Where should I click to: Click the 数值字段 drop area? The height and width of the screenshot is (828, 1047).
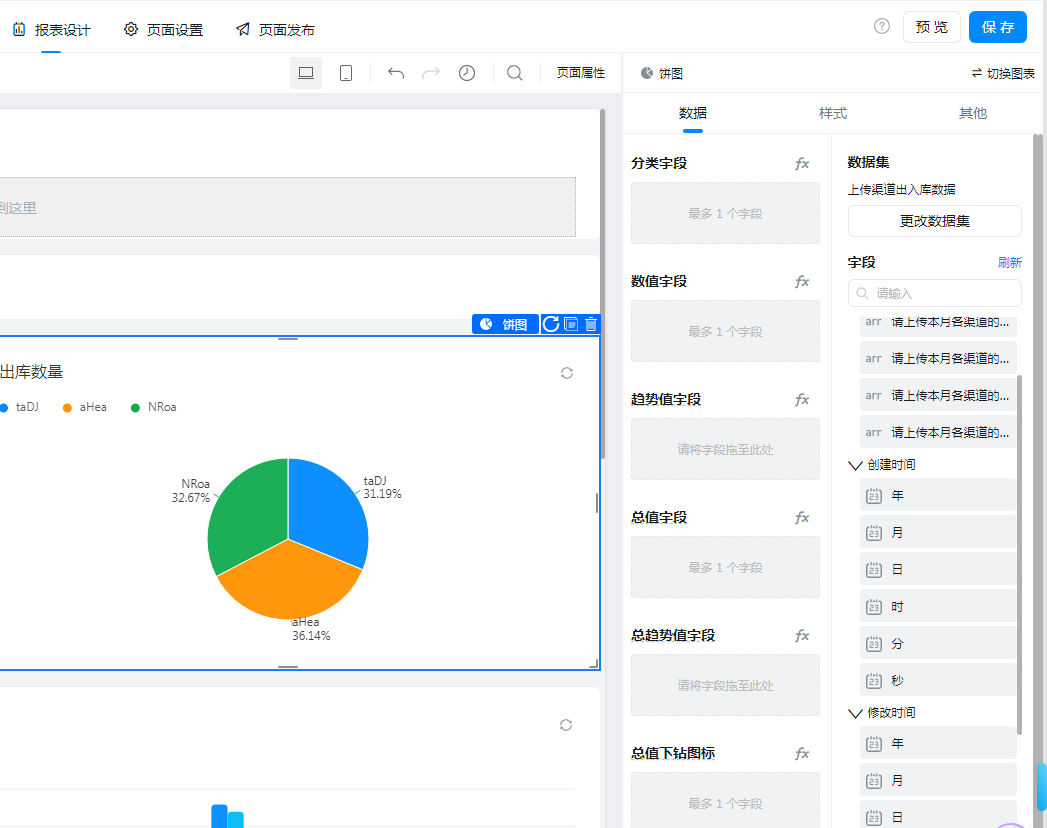(x=725, y=331)
